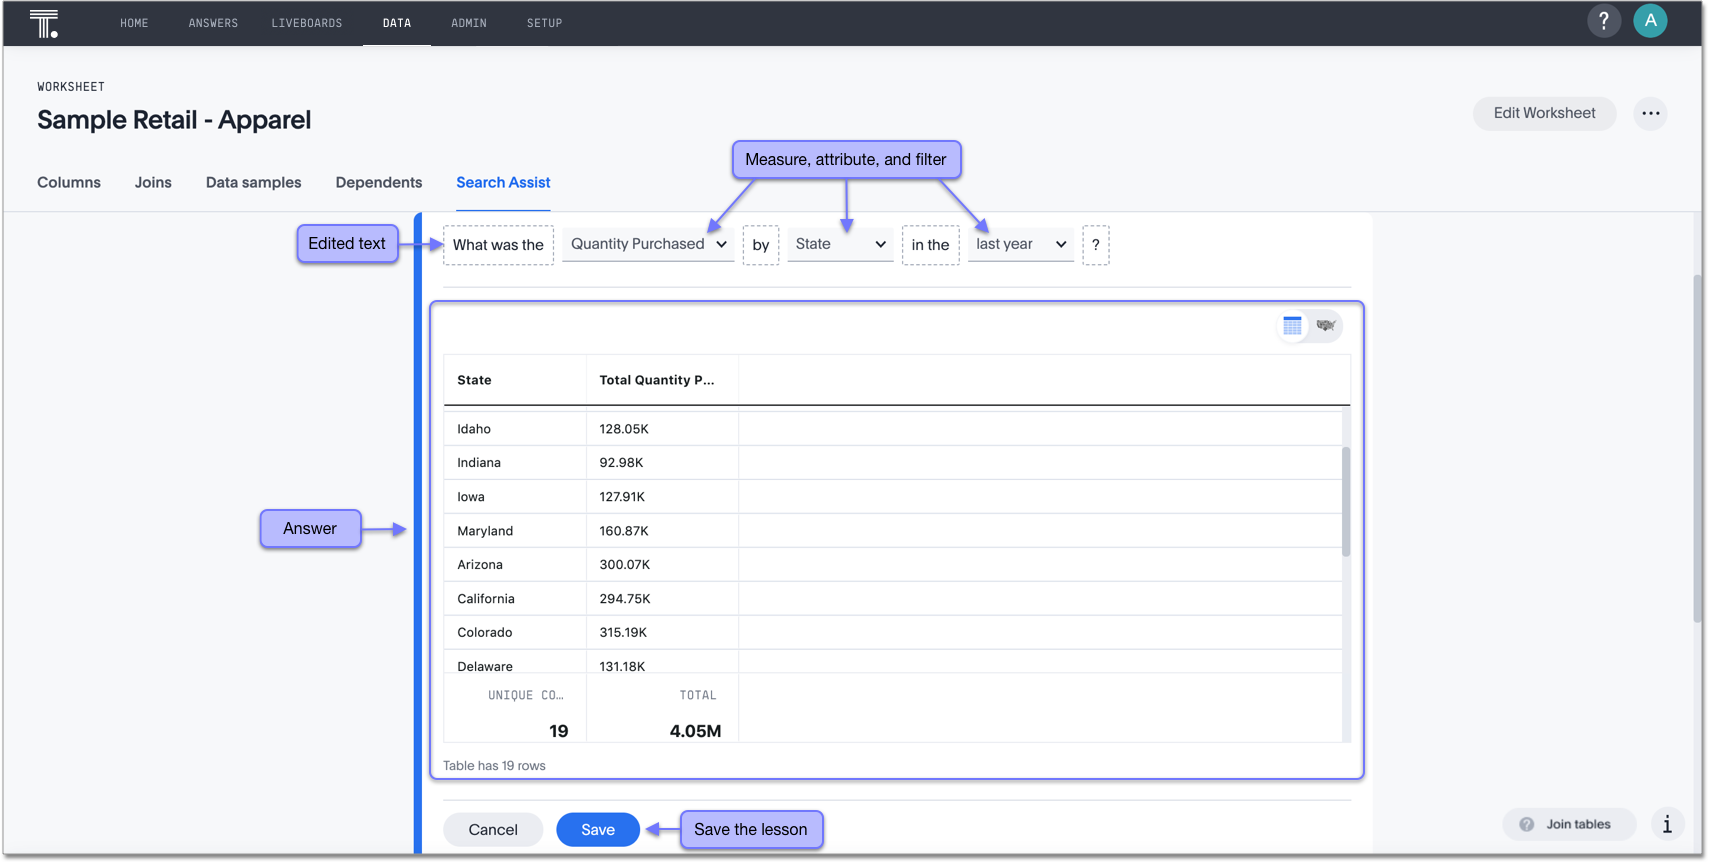Open the more options ellipsis menu

[x=1650, y=114]
